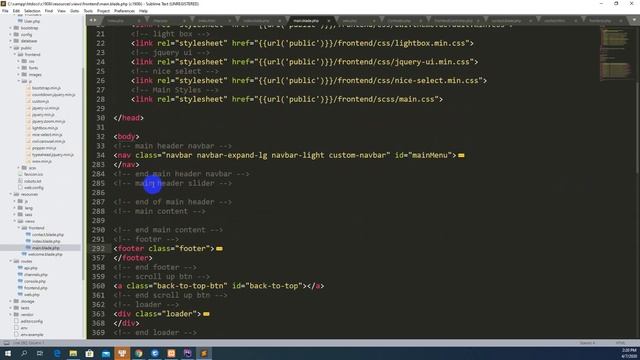Image resolution: width=640 pixels, height=360 pixels.
Task: Open the Find menu
Action: tap(49, 11)
